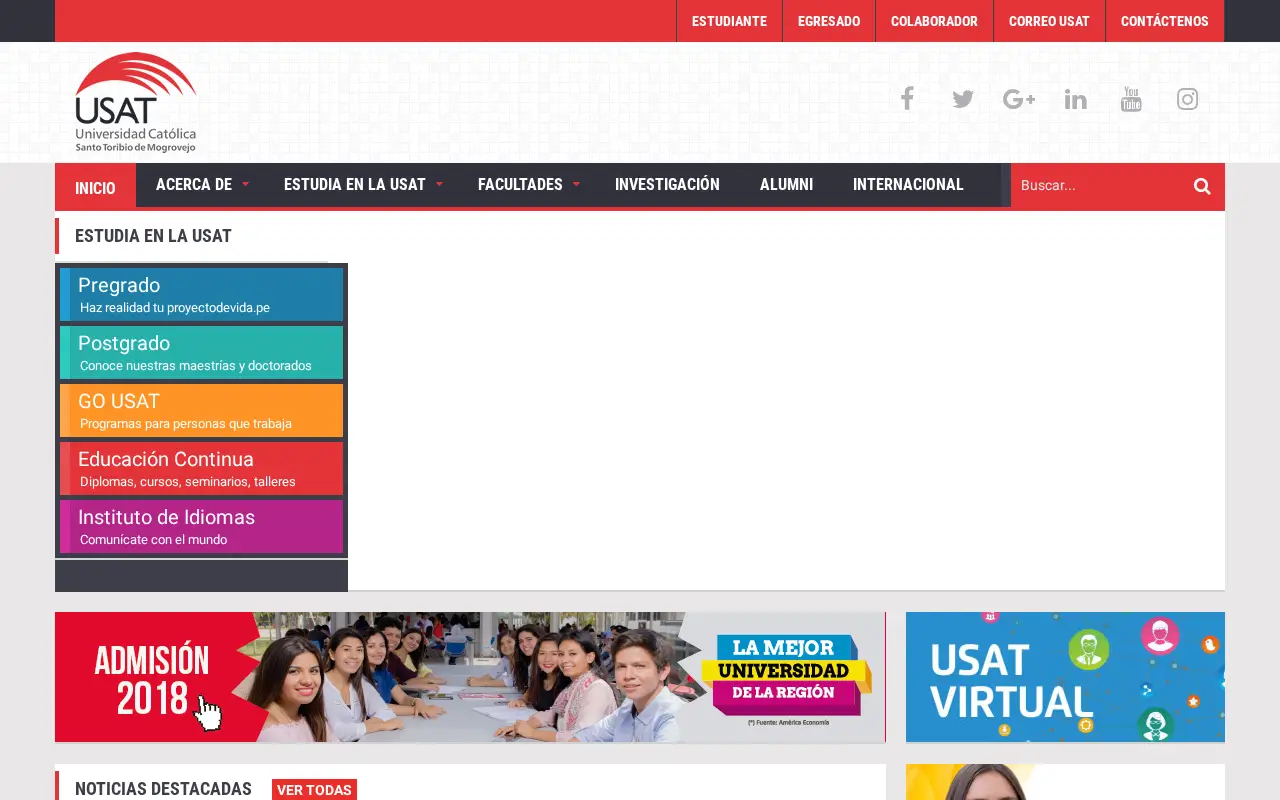
Task: Expand the ACERCA DE dropdown arrow
Action: click(245, 185)
